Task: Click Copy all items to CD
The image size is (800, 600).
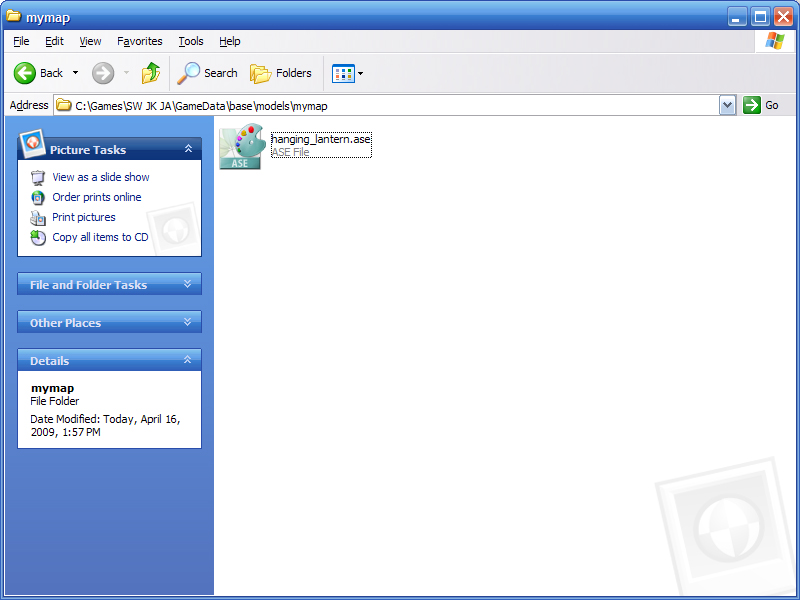Action: [100, 237]
